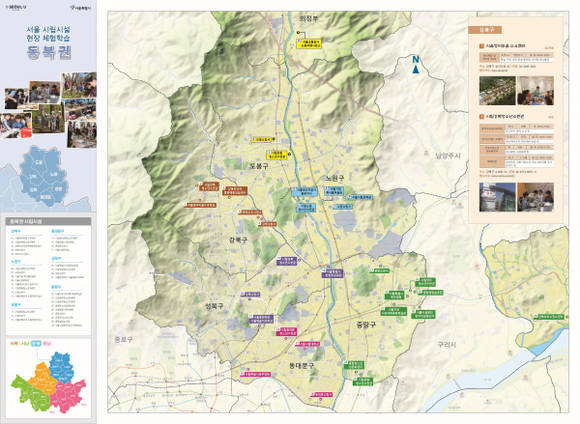This screenshot has height=424, width=580.
Task: Select the 노원구 district label on map
Action: (335, 178)
